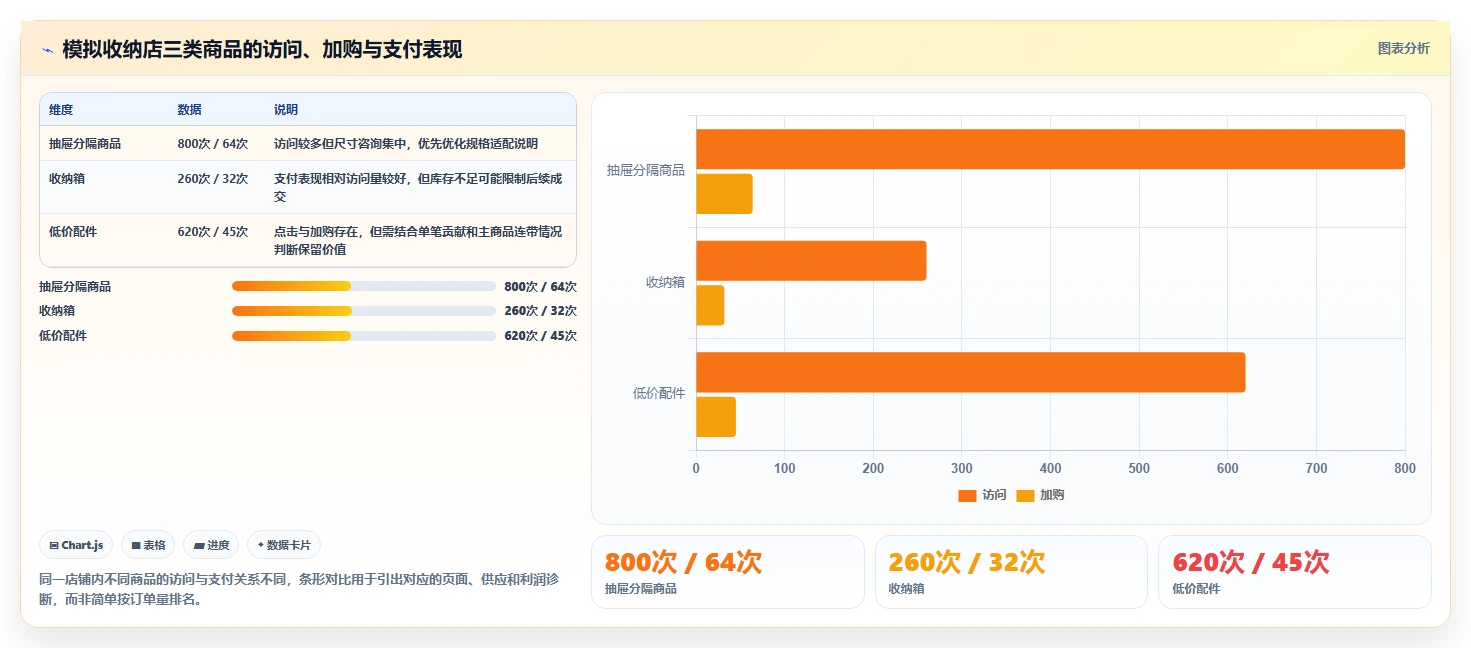Click the 收纳箱 progress row label
The image size is (1471, 648).
coord(57,311)
